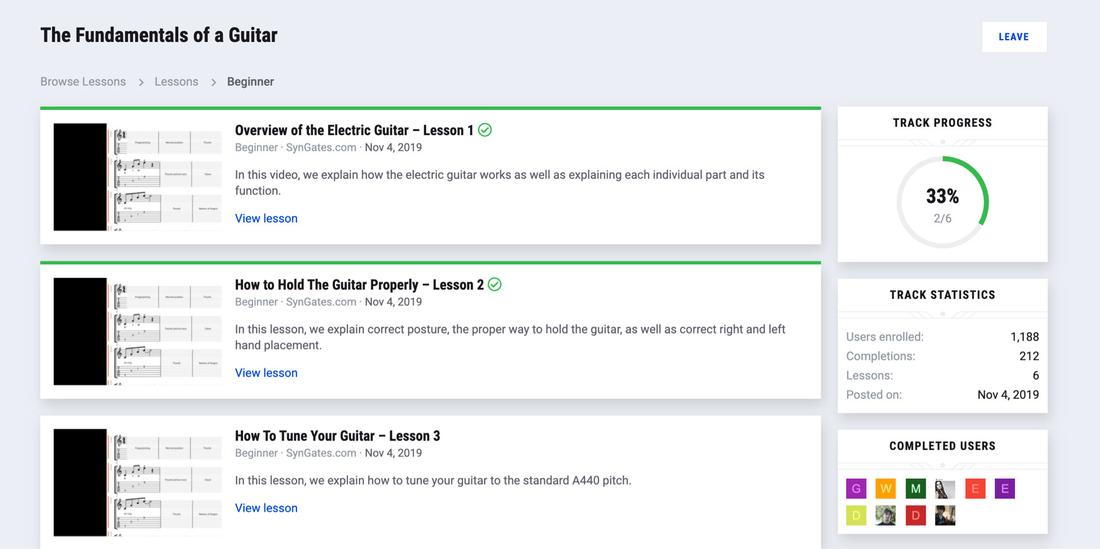Open View lesson link for Lesson 3
The image size is (1100, 549).
[266, 508]
